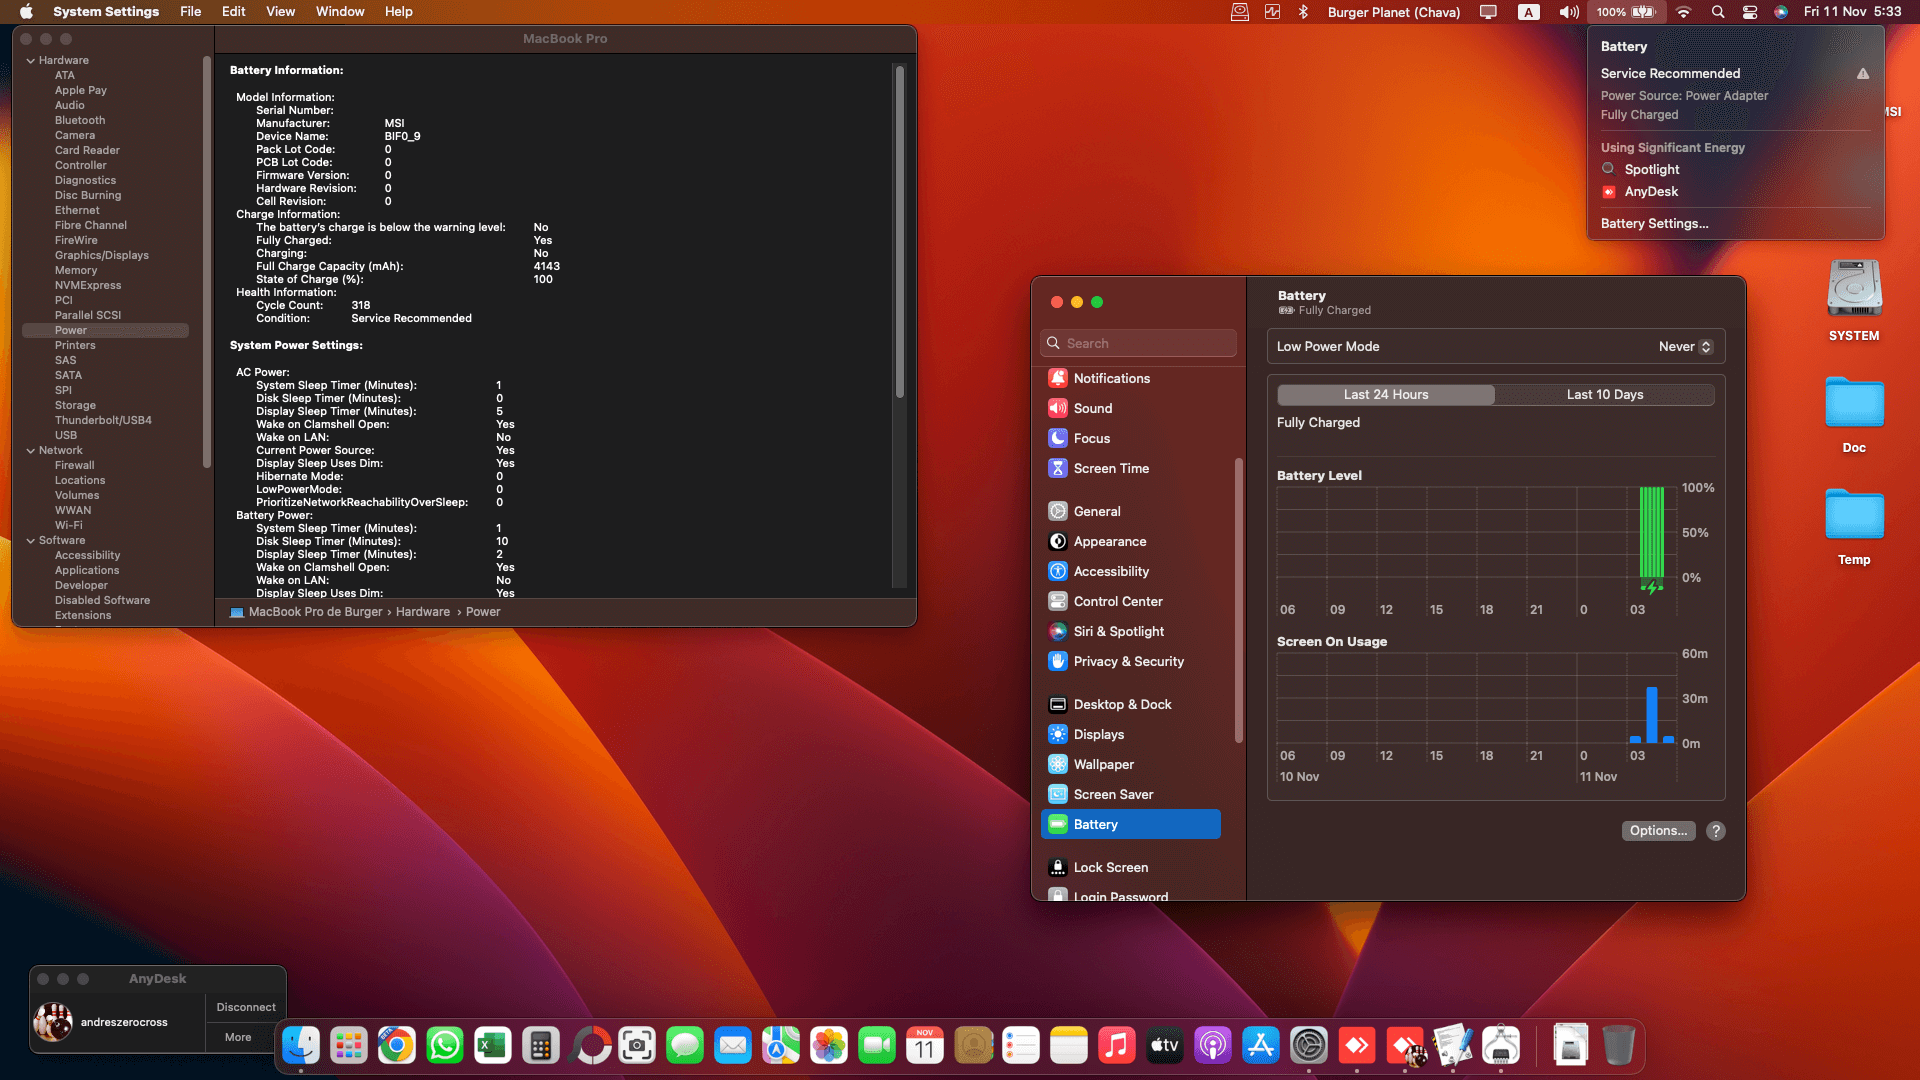
Task: Open Finder from the Dock
Action: [301, 1046]
